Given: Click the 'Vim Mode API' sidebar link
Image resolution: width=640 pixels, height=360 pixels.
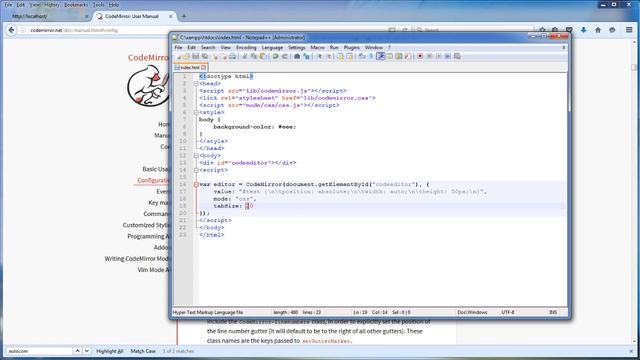Looking at the screenshot, I should (153, 270).
